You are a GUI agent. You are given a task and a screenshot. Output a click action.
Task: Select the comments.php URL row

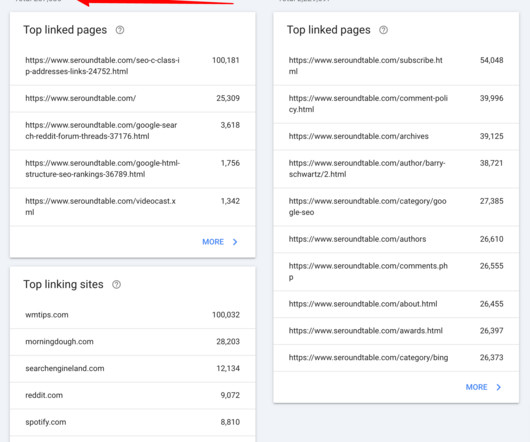pyautogui.click(x=396, y=272)
